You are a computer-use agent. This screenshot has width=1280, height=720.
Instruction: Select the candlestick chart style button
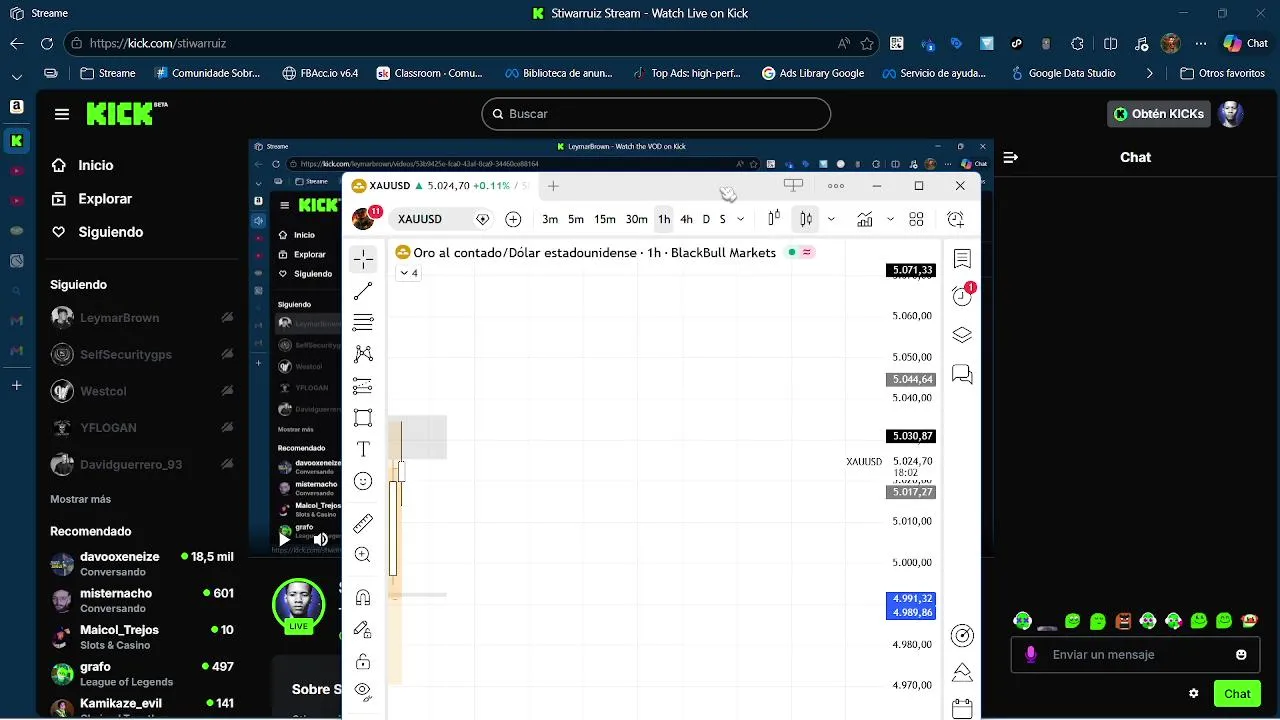point(805,219)
